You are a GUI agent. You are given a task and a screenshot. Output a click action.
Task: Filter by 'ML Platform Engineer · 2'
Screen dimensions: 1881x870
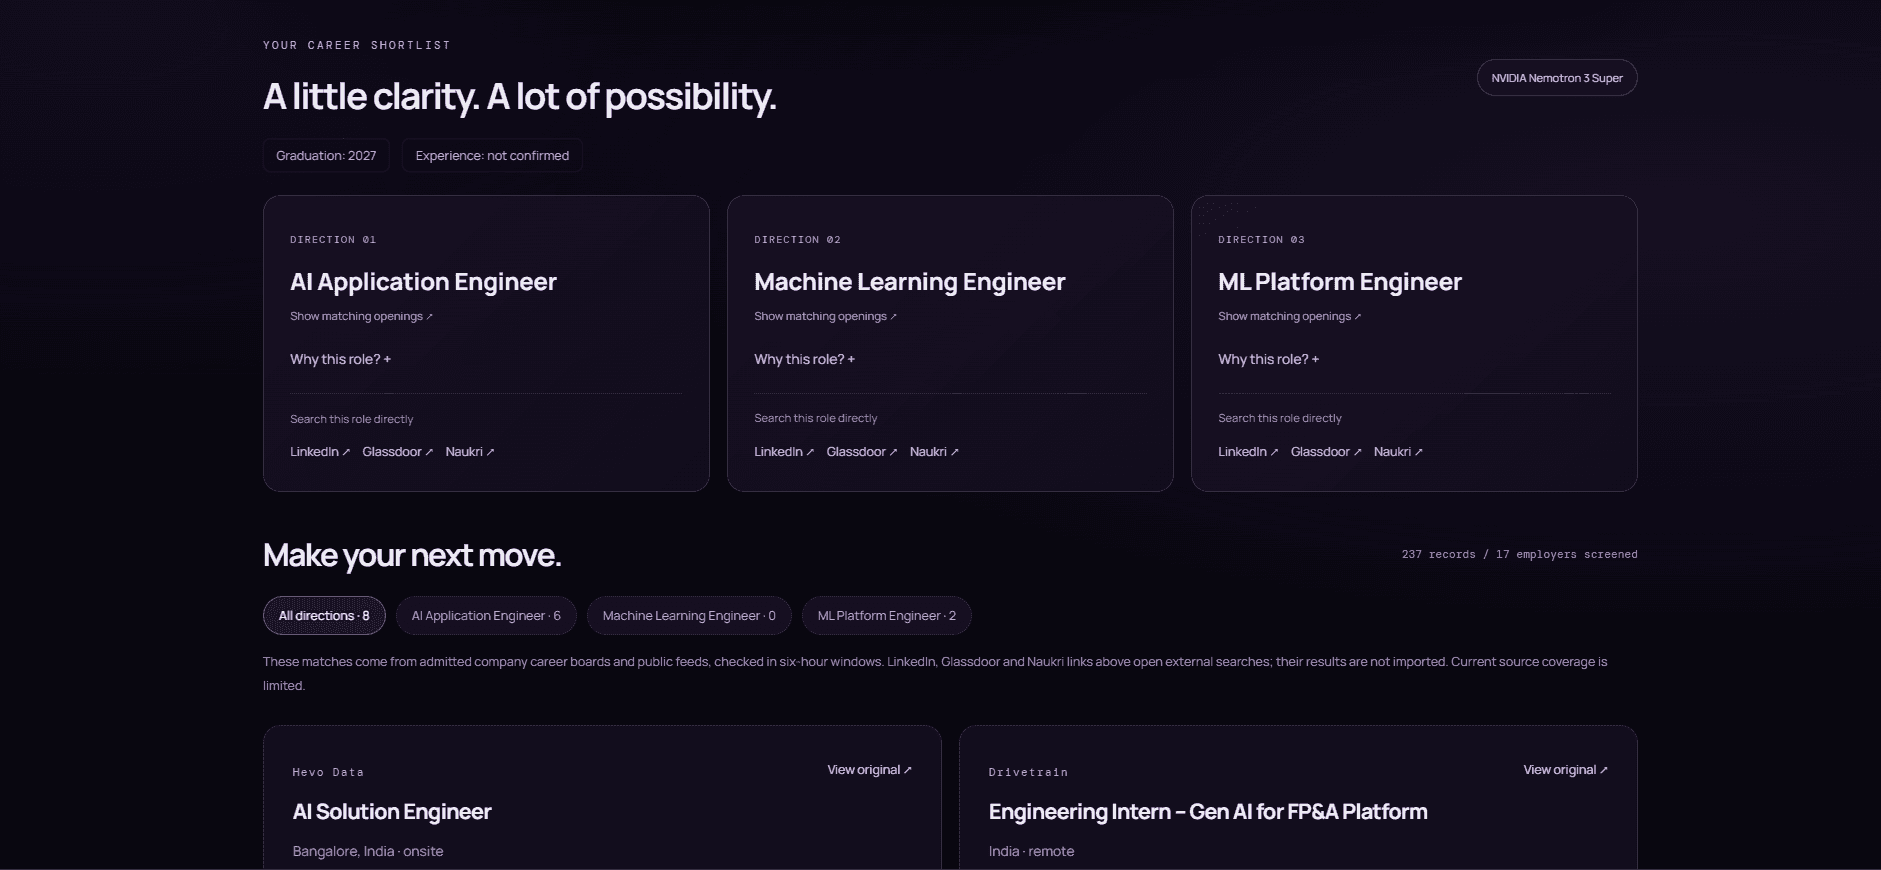887,616
